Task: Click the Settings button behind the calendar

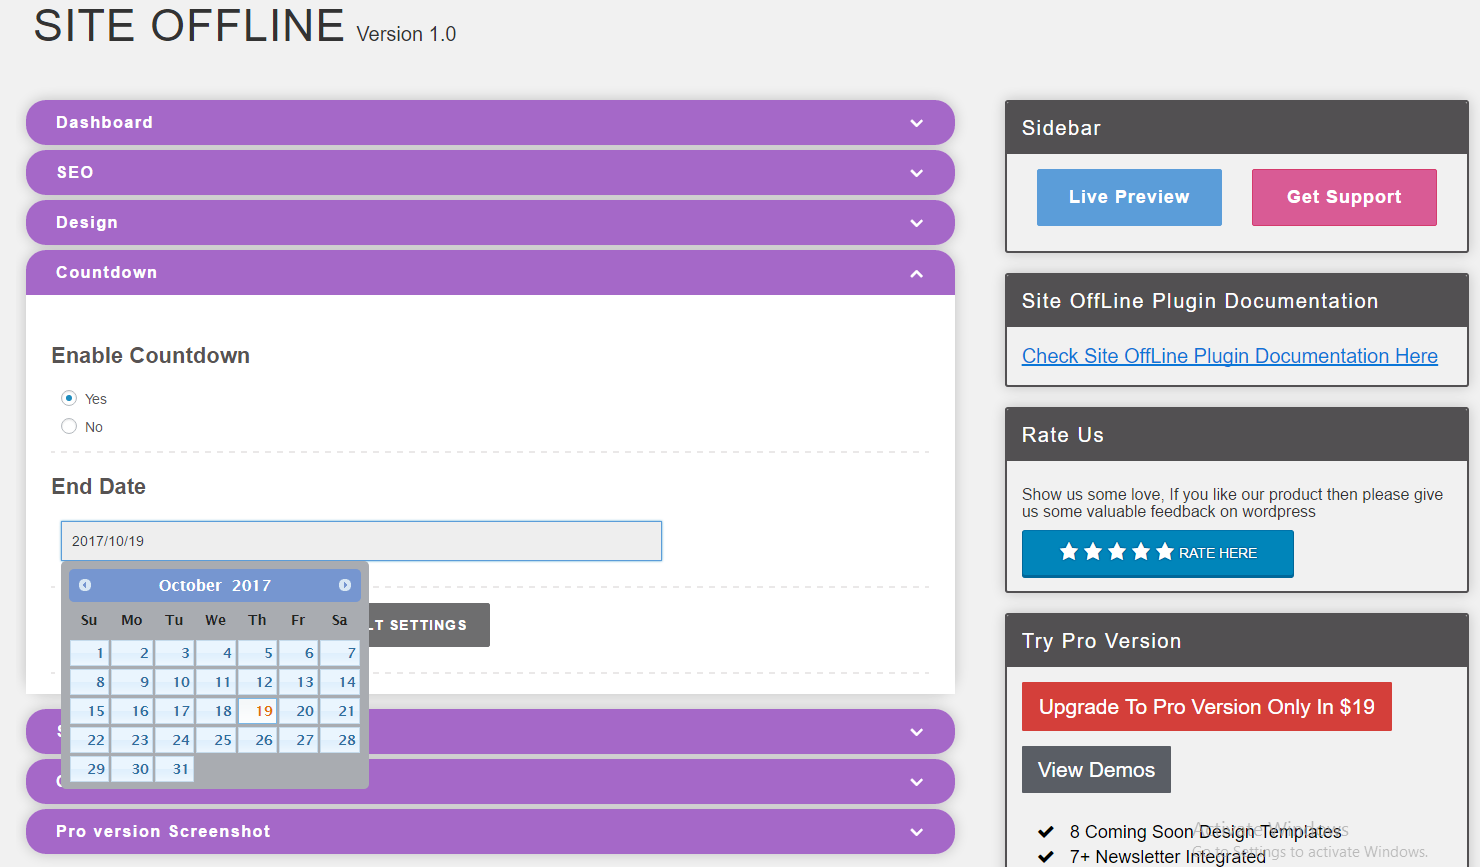Action: (x=429, y=625)
